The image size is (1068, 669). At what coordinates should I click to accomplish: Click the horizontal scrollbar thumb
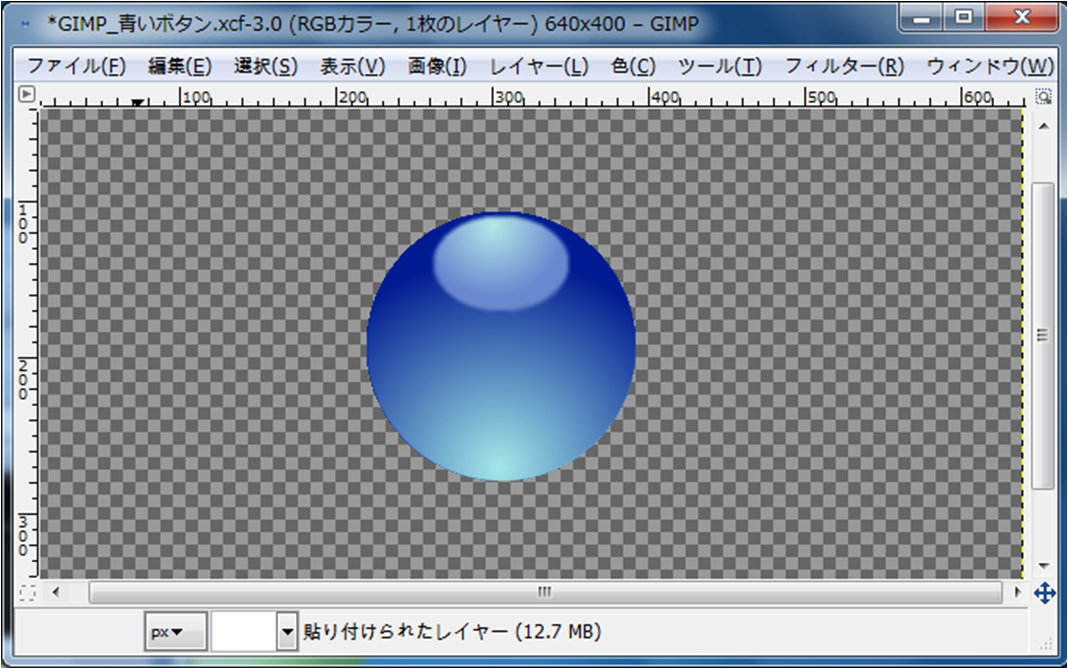click(x=545, y=592)
